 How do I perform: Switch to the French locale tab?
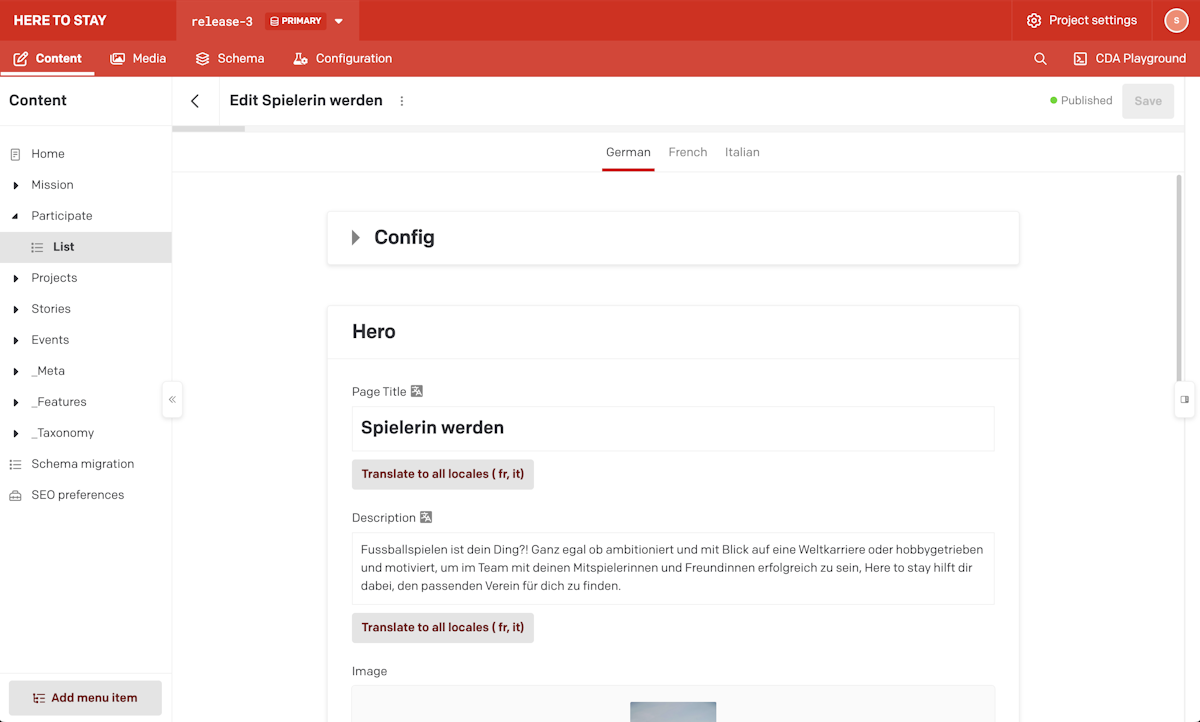[x=688, y=152]
